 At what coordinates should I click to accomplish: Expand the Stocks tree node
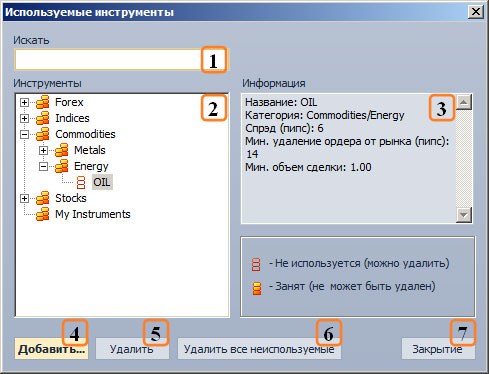pos(24,198)
